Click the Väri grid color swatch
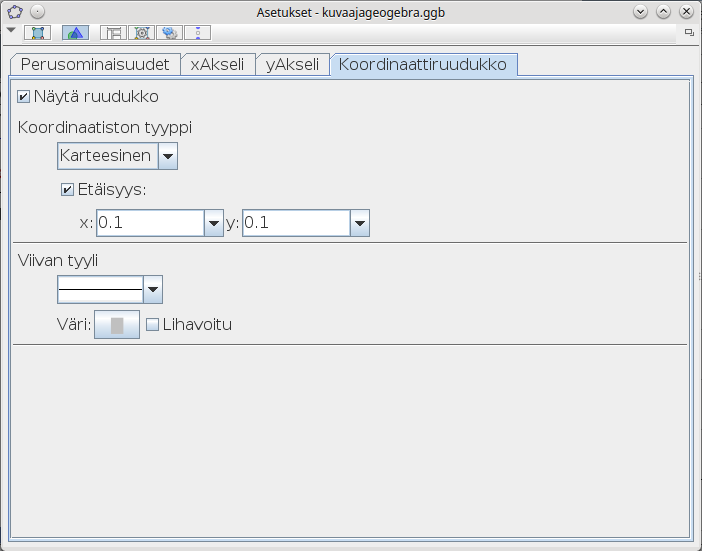 click(x=117, y=325)
